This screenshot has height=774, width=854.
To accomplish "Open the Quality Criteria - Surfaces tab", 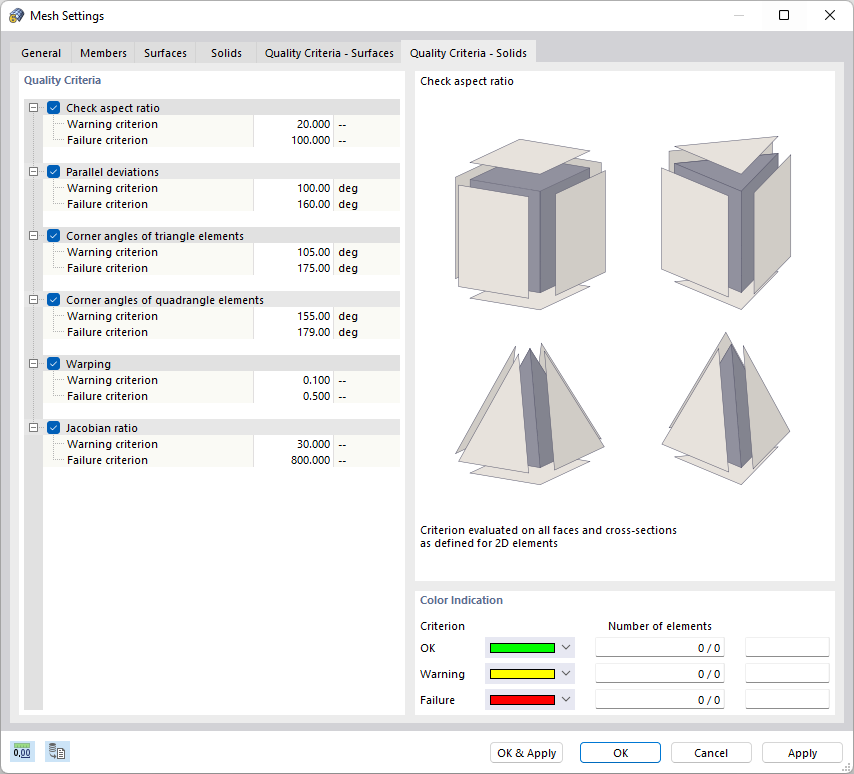I will click(x=328, y=53).
